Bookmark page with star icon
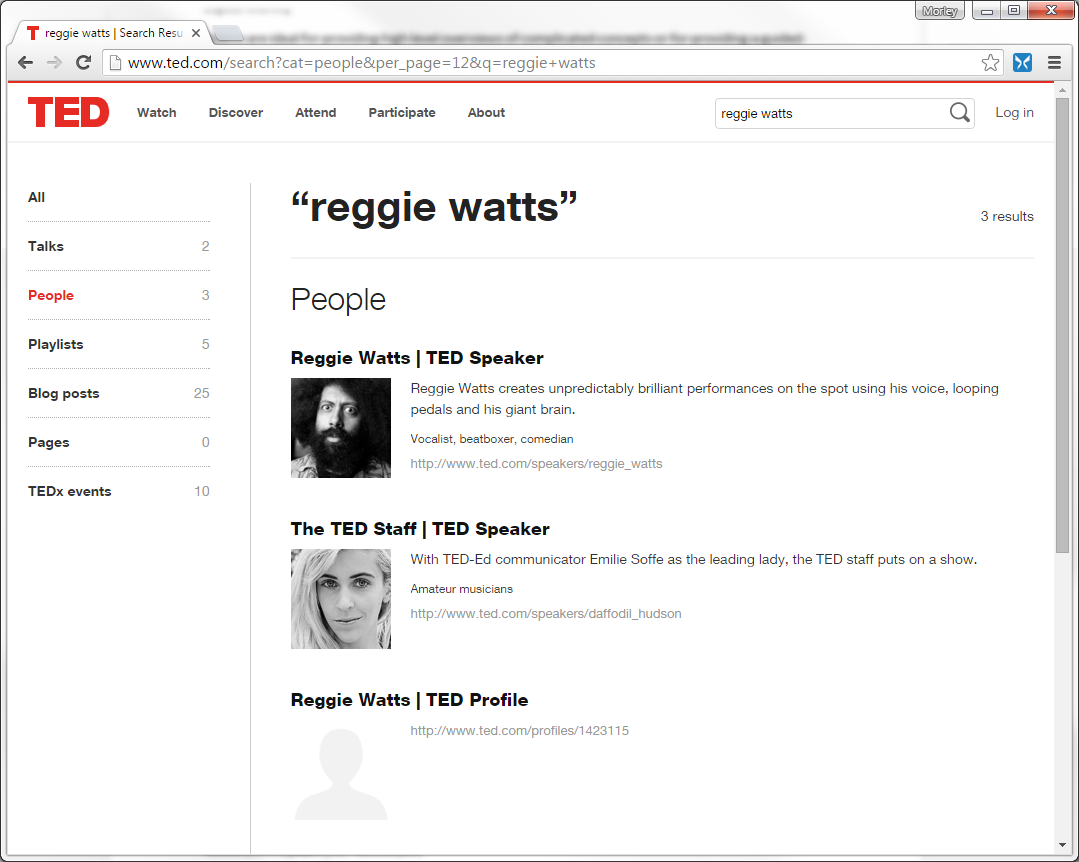 (x=990, y=63)
